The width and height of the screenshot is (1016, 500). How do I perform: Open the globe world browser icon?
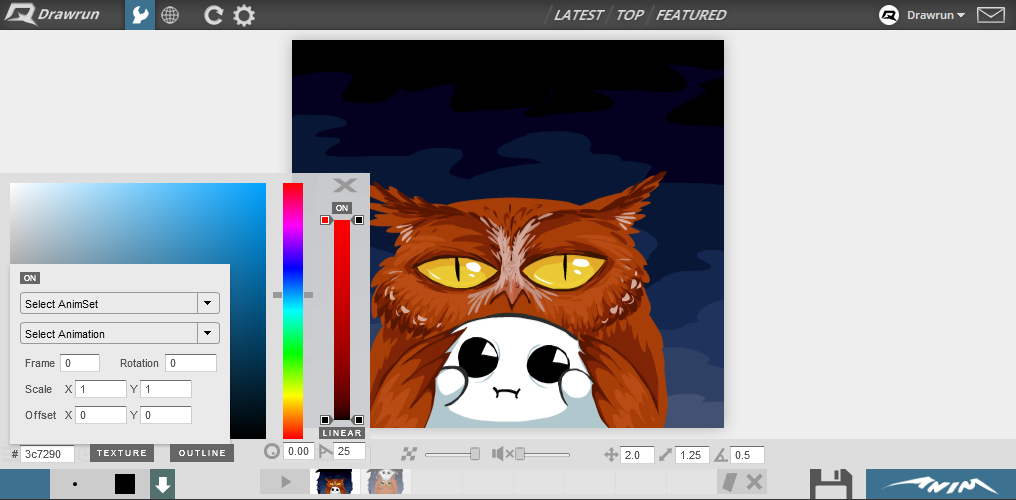click(x=170, y=15)
